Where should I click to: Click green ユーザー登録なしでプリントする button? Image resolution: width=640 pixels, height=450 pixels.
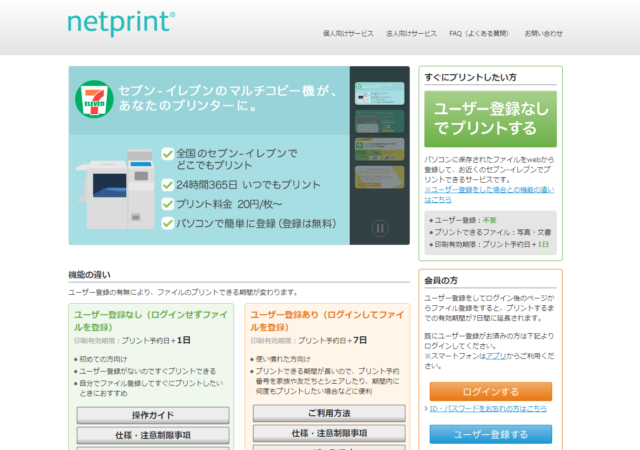tap(490, 119)
